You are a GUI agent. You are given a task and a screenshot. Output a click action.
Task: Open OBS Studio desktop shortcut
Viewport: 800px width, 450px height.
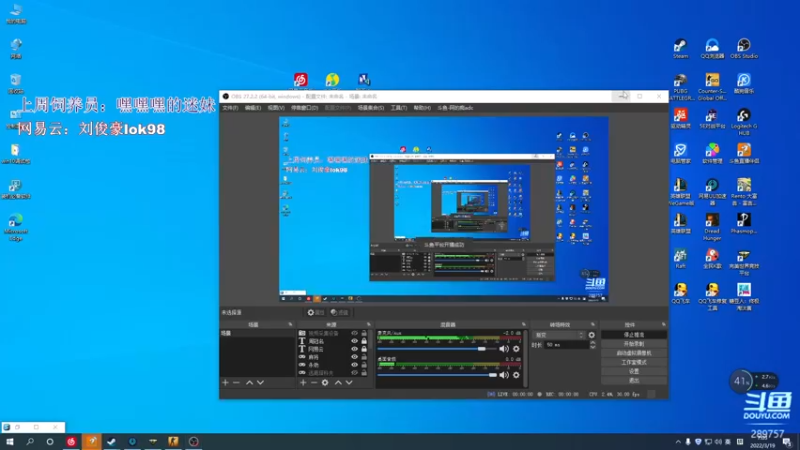(744, 49)
